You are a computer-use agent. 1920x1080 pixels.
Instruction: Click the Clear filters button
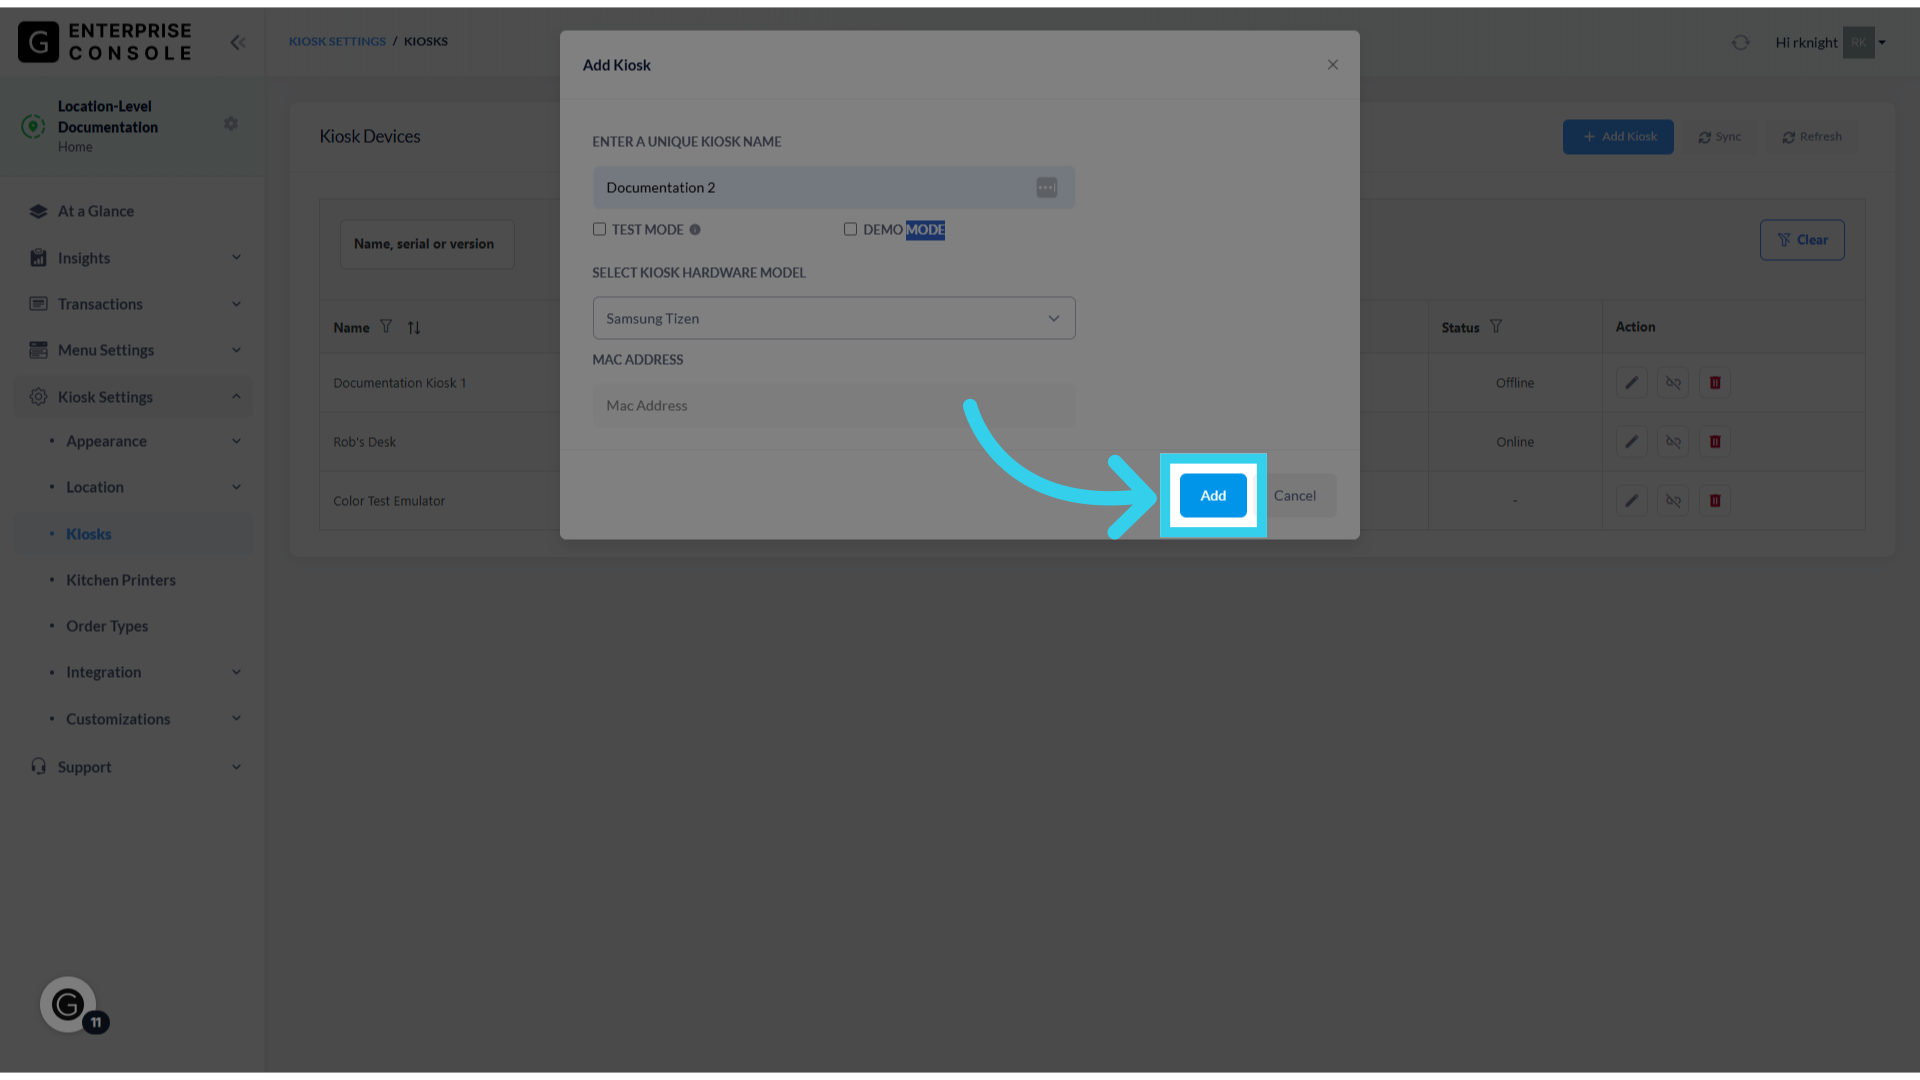1802,240
